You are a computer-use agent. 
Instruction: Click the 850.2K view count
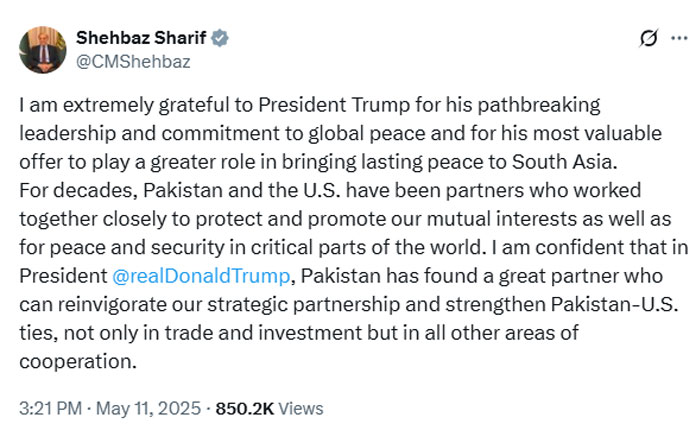[x=244, y=408]
